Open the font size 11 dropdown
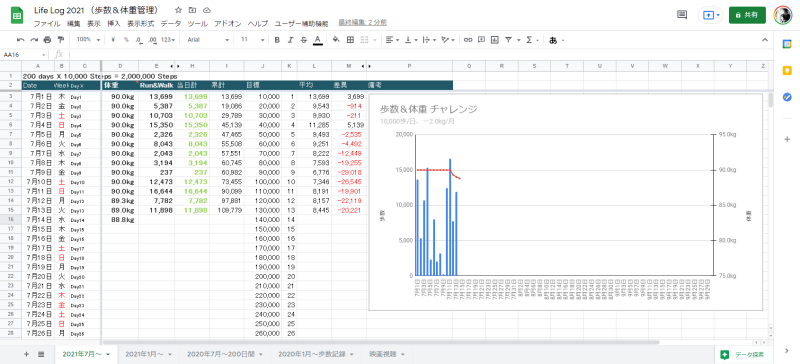 253,40
